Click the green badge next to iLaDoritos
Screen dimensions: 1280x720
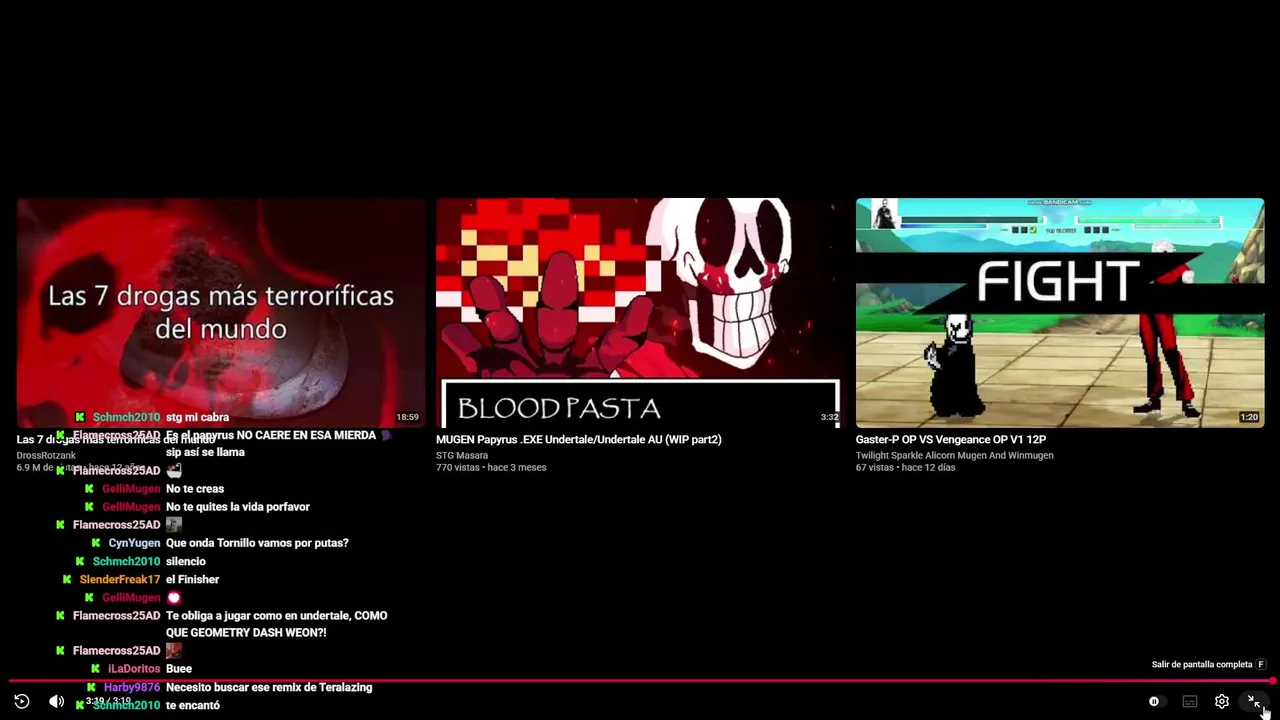pos(96,669)
